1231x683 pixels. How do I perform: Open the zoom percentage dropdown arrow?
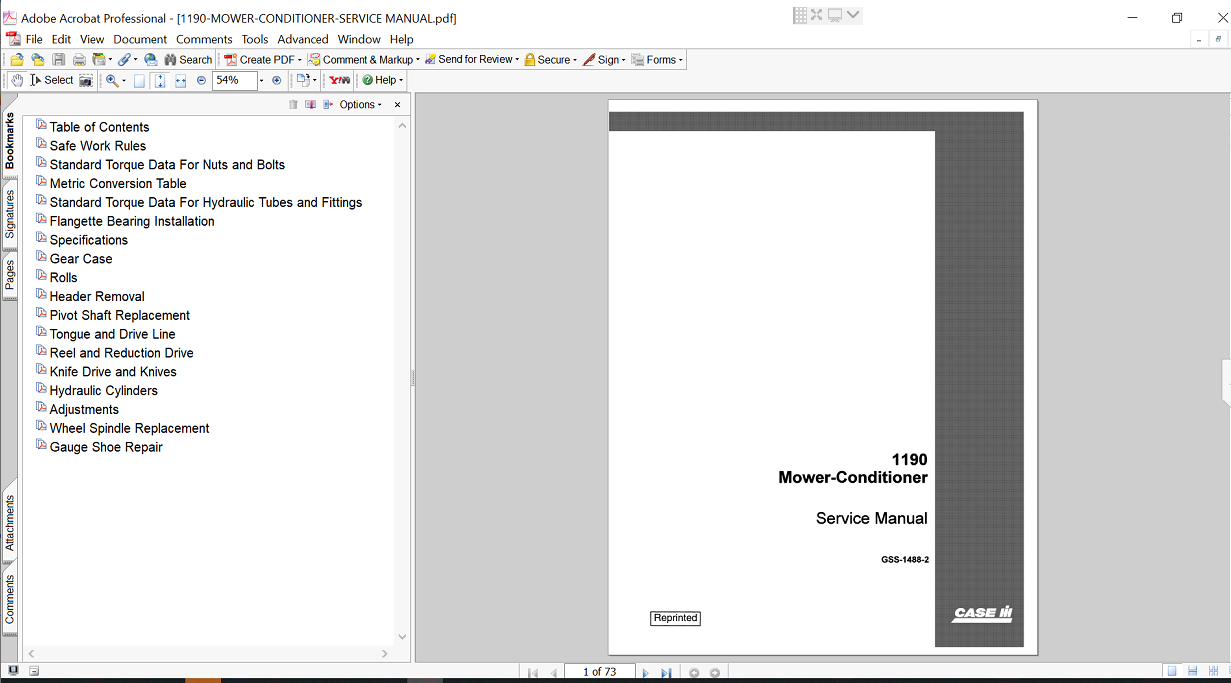click(x=262, y=80)
